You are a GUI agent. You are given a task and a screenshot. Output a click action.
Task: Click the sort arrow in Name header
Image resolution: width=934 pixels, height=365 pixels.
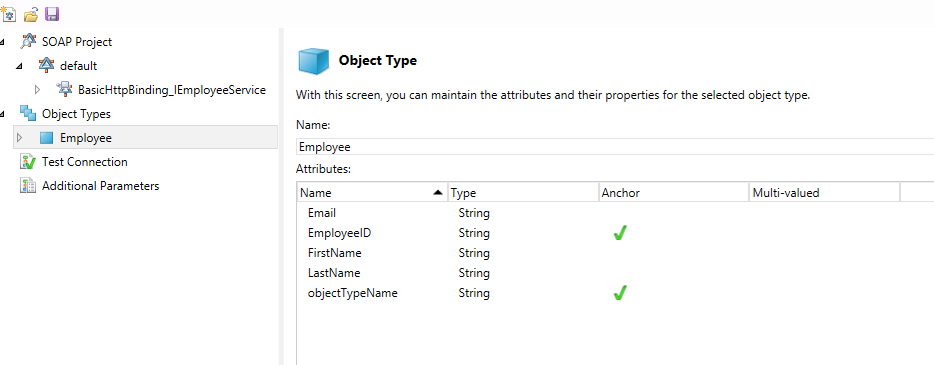click(438, 192)
